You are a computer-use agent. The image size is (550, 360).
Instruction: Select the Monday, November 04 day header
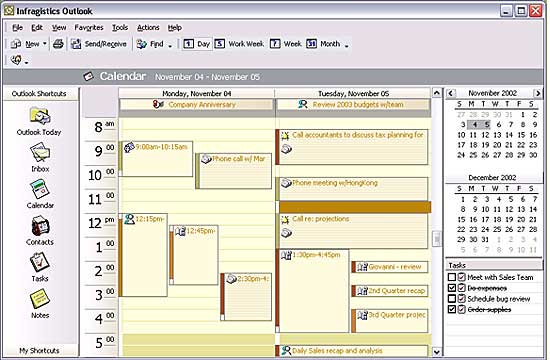[x=196, y=93]
